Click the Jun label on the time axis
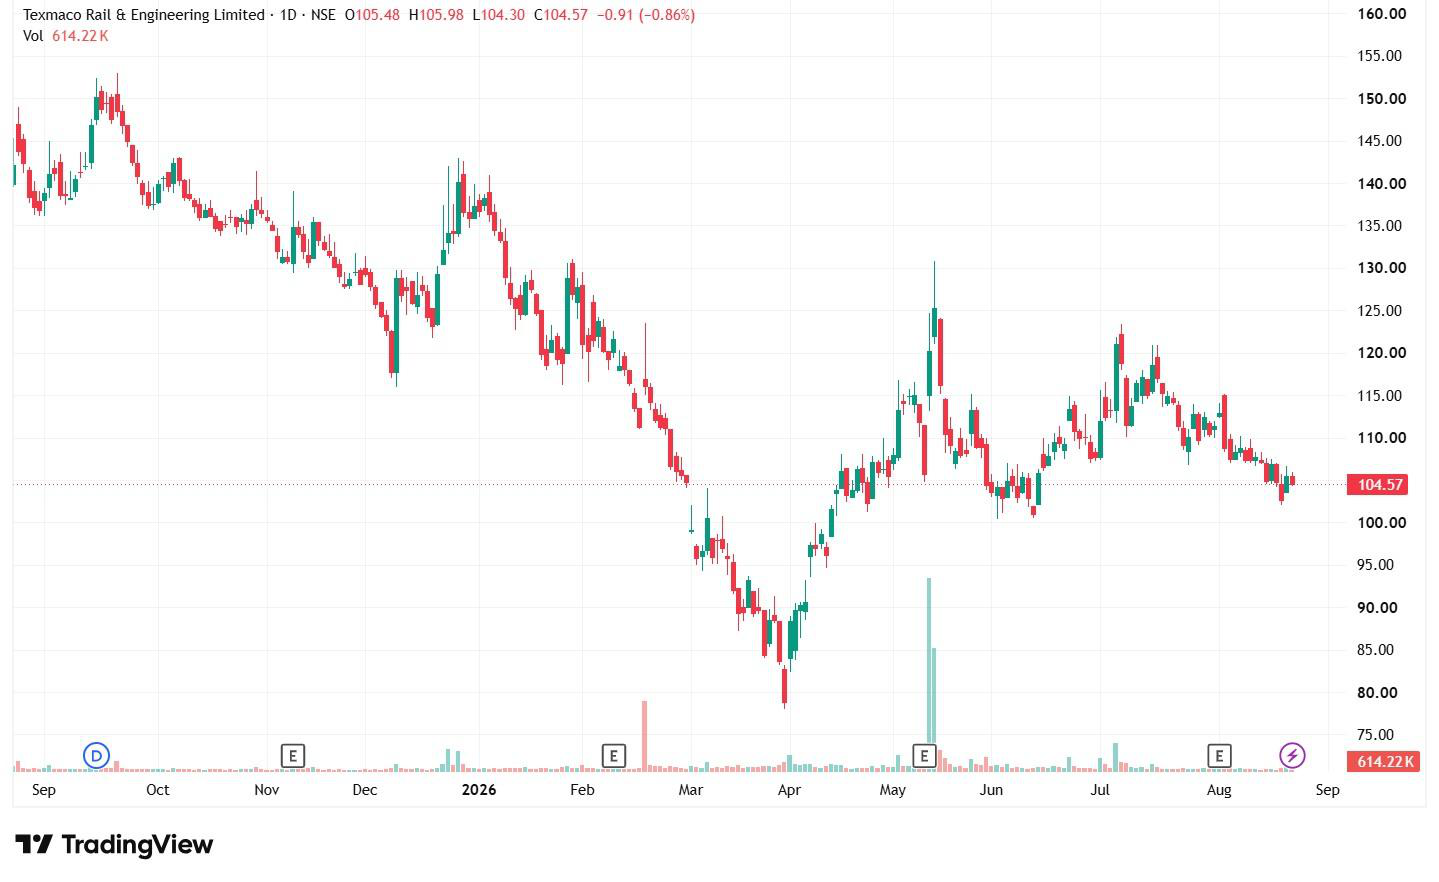Screen dimensions: 1439x882 click(x=991, y=790)
